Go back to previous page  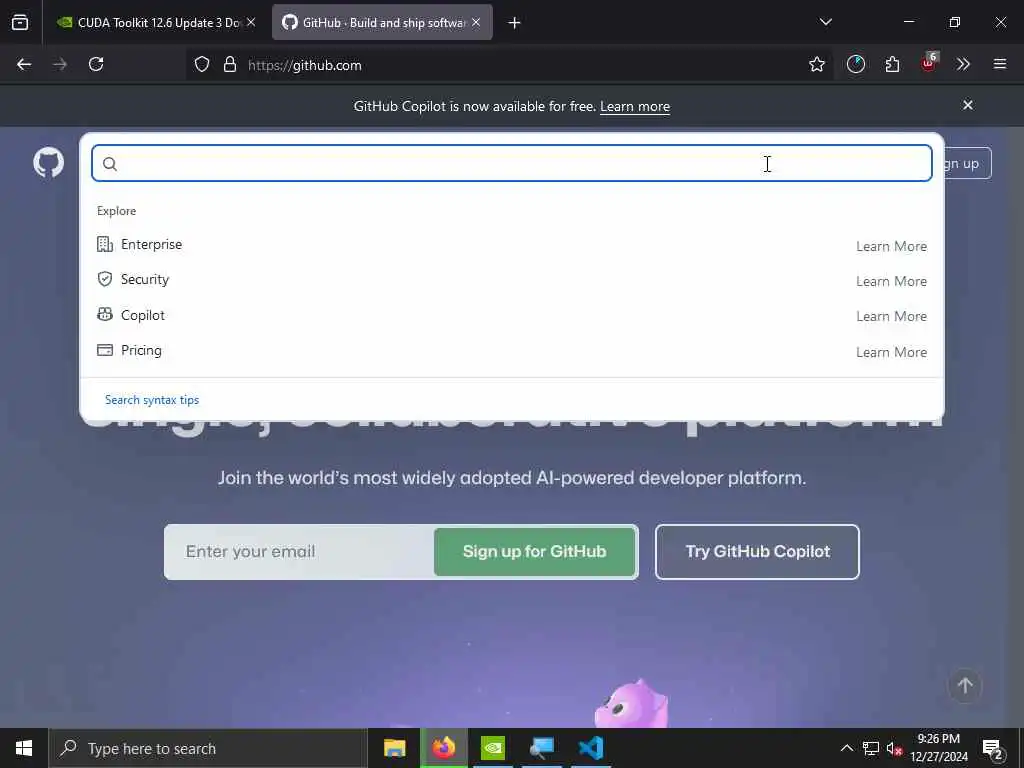coord(24,65)
